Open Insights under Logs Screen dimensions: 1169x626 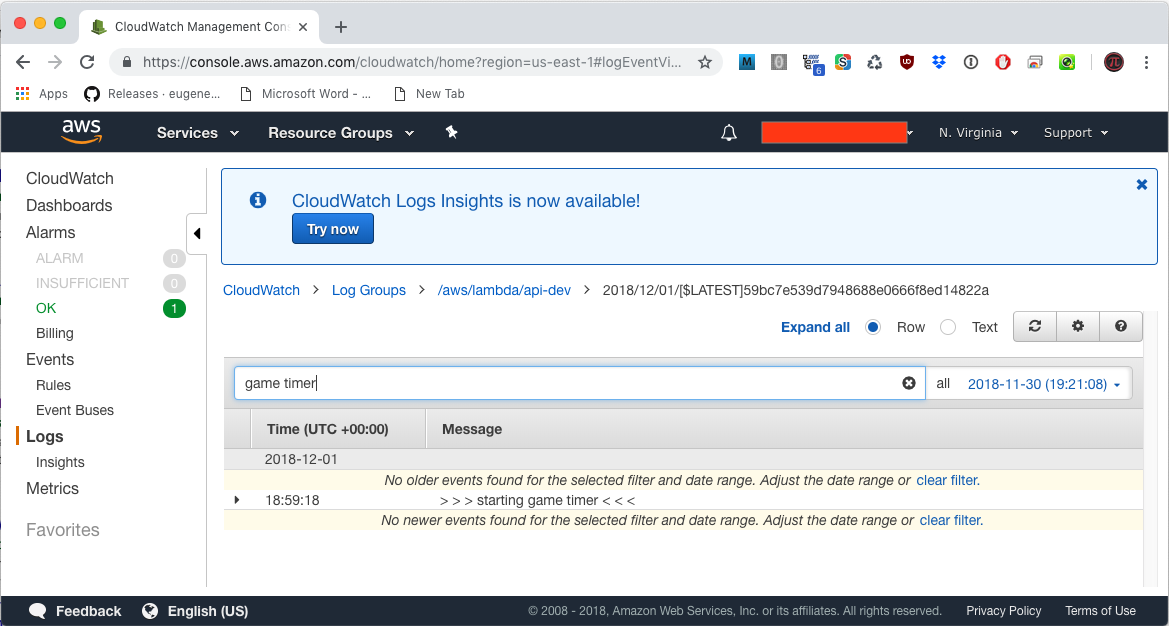60,462
